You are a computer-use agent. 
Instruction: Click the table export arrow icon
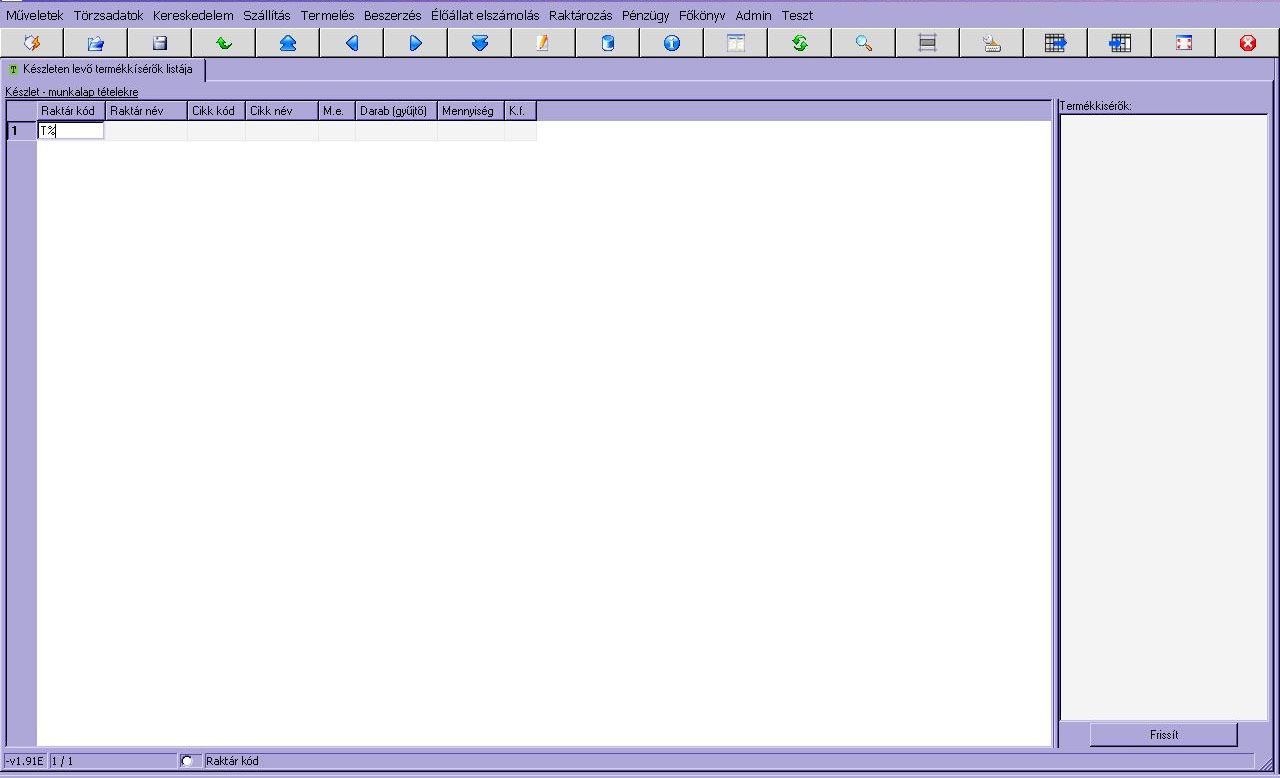pyautogui.click(x=1056, y=43)
